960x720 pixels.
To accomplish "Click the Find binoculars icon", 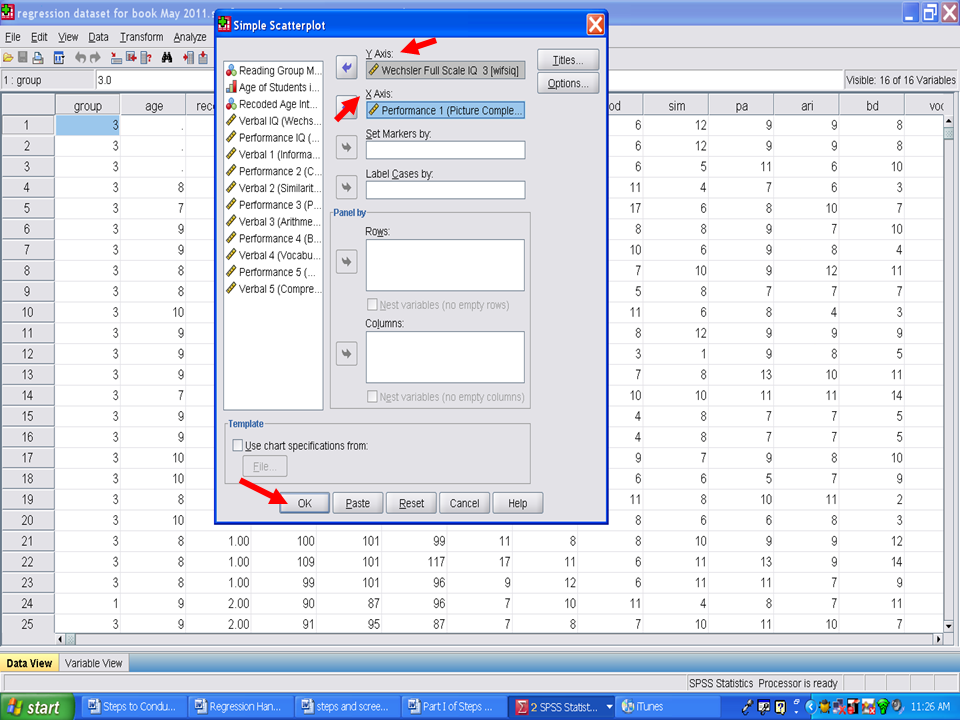I will (167, 58).
